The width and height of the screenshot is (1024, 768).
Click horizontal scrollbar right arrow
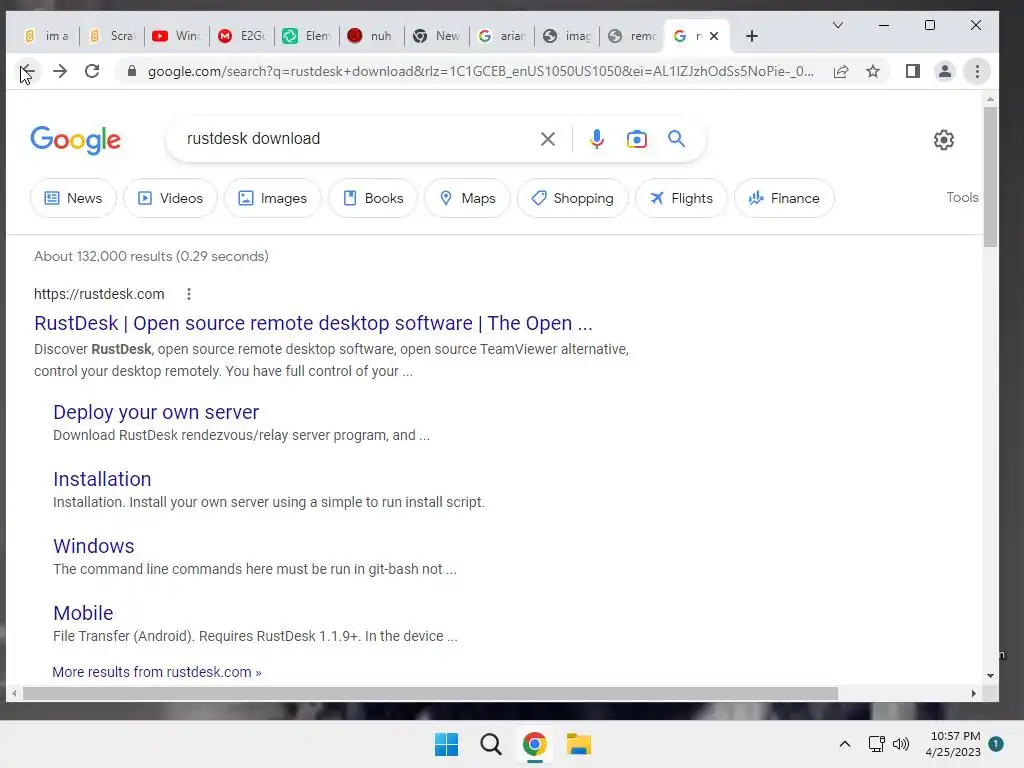point(973,694)
